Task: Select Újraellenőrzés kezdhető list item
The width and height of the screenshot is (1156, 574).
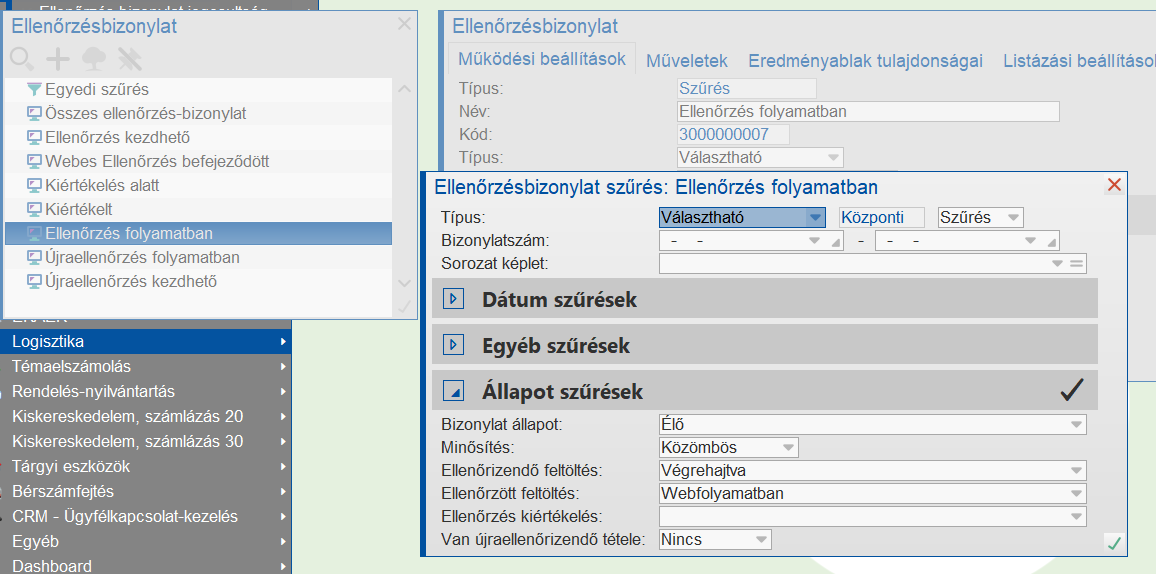Action: pyautogui.click(x=198, y=281)
